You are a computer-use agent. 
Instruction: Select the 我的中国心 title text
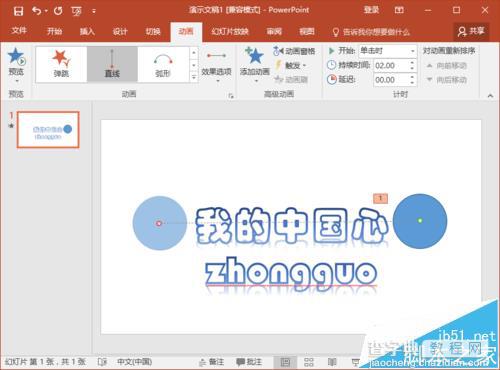[291, 226]
